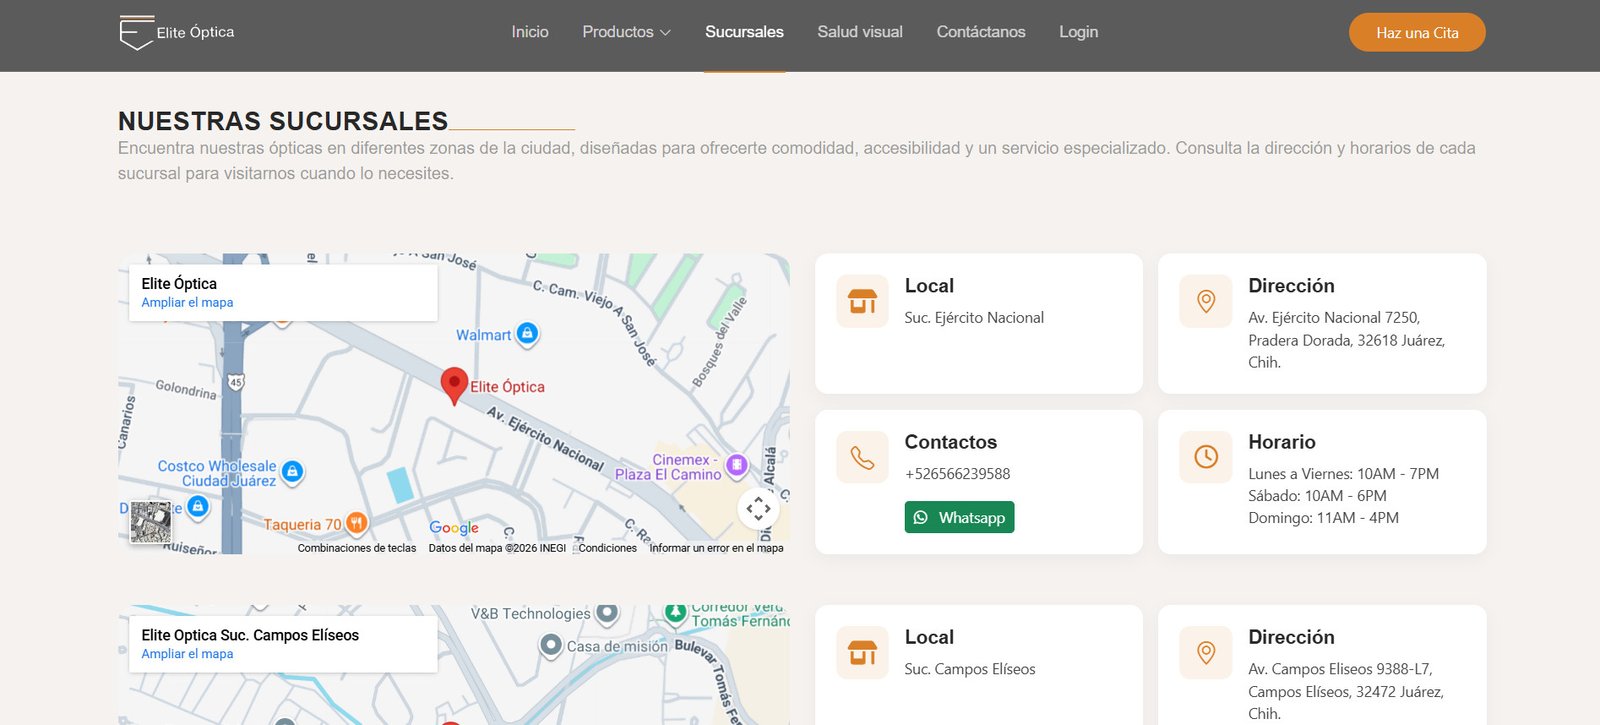Click the Walmart marker on the map
1600x725 pixels.
tap(527, 334)
